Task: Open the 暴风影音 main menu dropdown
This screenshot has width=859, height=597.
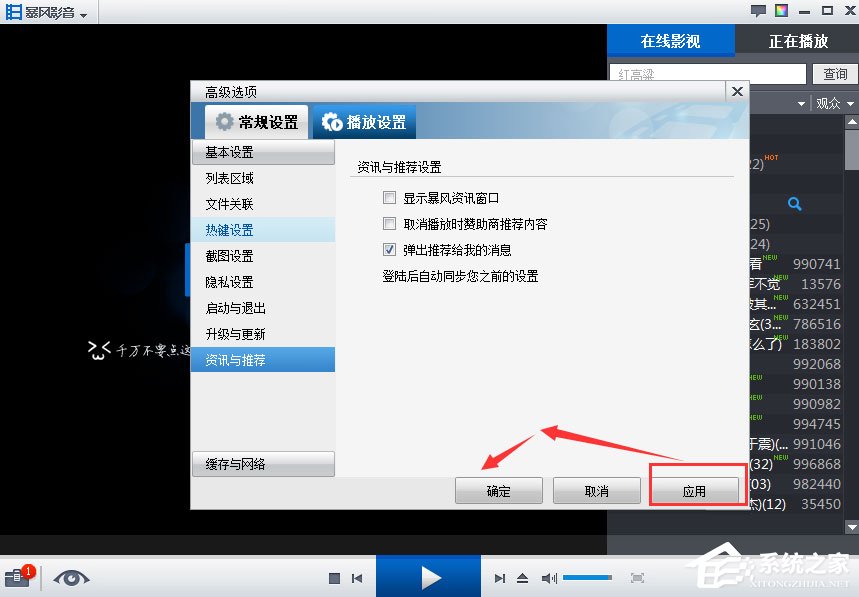Action: pos(47,12)
